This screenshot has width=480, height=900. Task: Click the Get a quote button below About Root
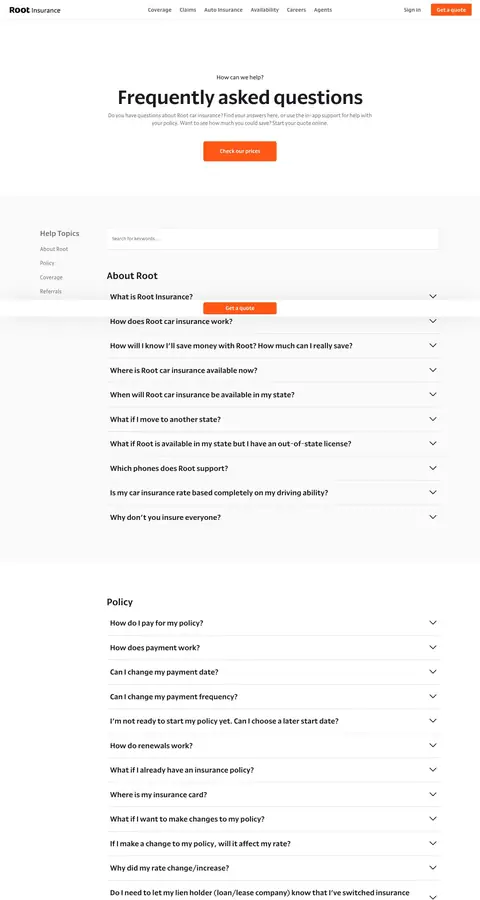click(x=240, y=308)
